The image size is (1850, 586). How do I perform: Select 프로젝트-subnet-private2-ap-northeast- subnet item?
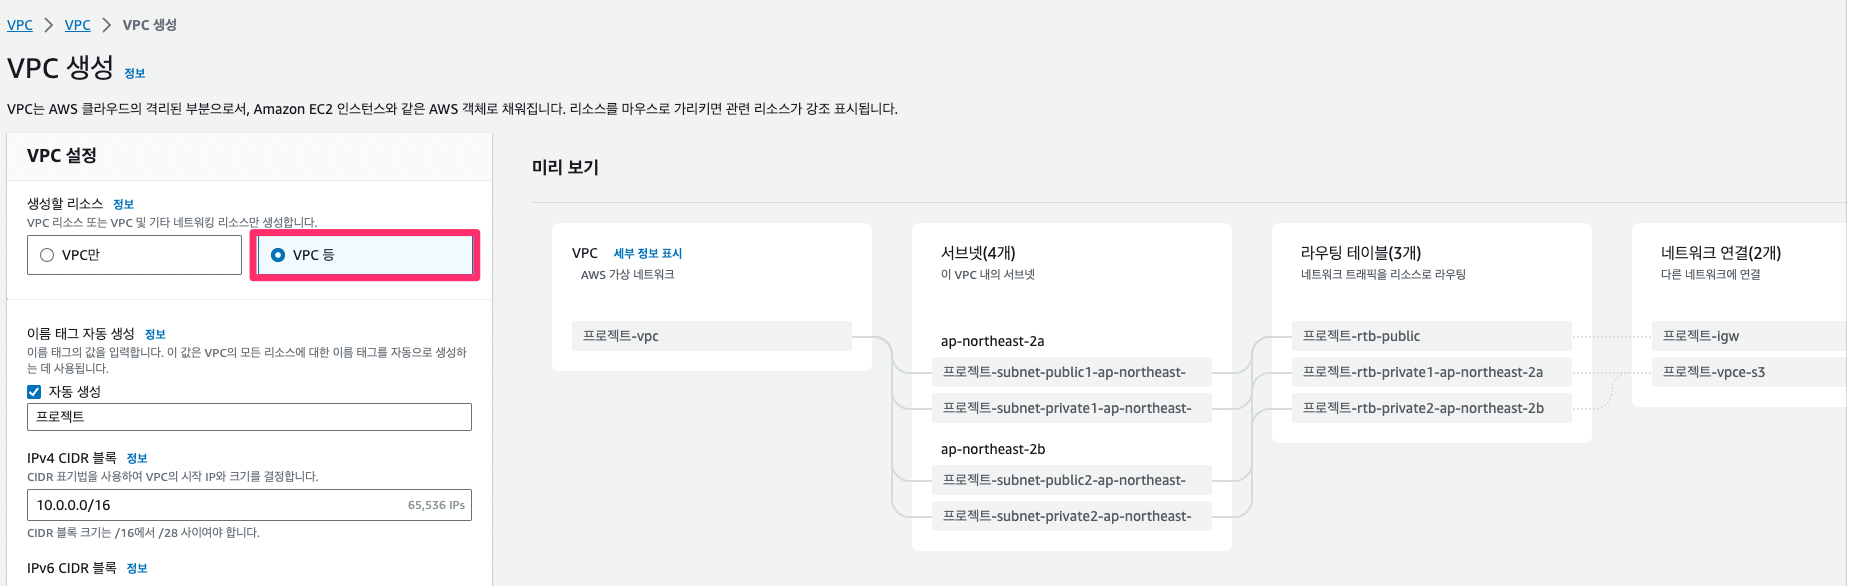(1072, 516)
